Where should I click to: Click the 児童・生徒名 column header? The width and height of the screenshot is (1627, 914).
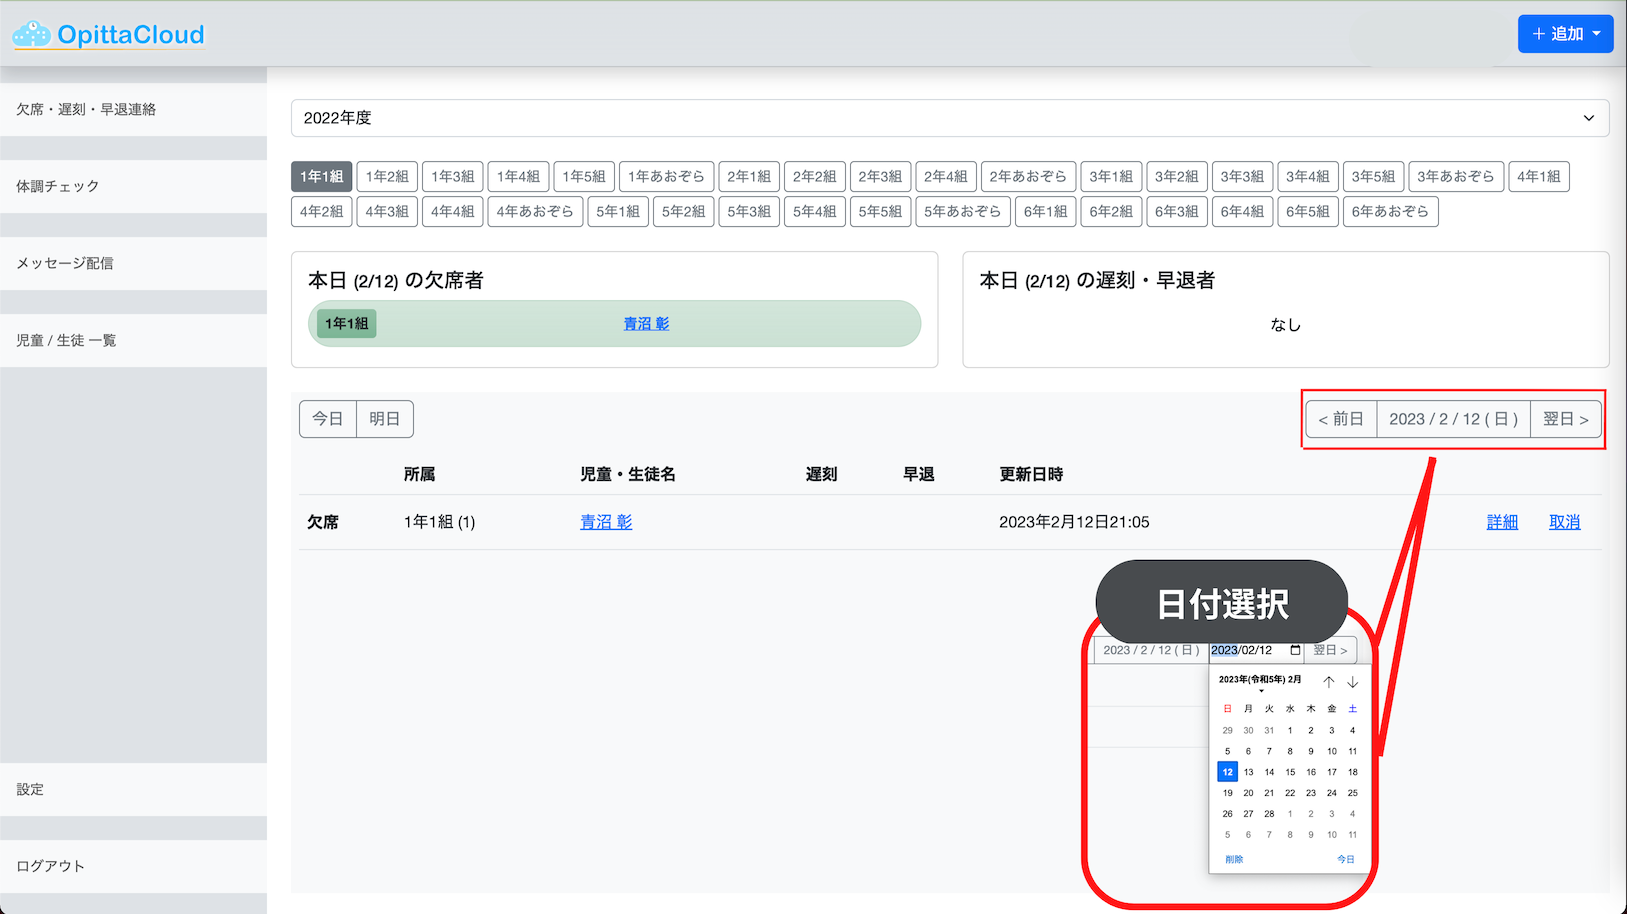(x=628, y=474)
